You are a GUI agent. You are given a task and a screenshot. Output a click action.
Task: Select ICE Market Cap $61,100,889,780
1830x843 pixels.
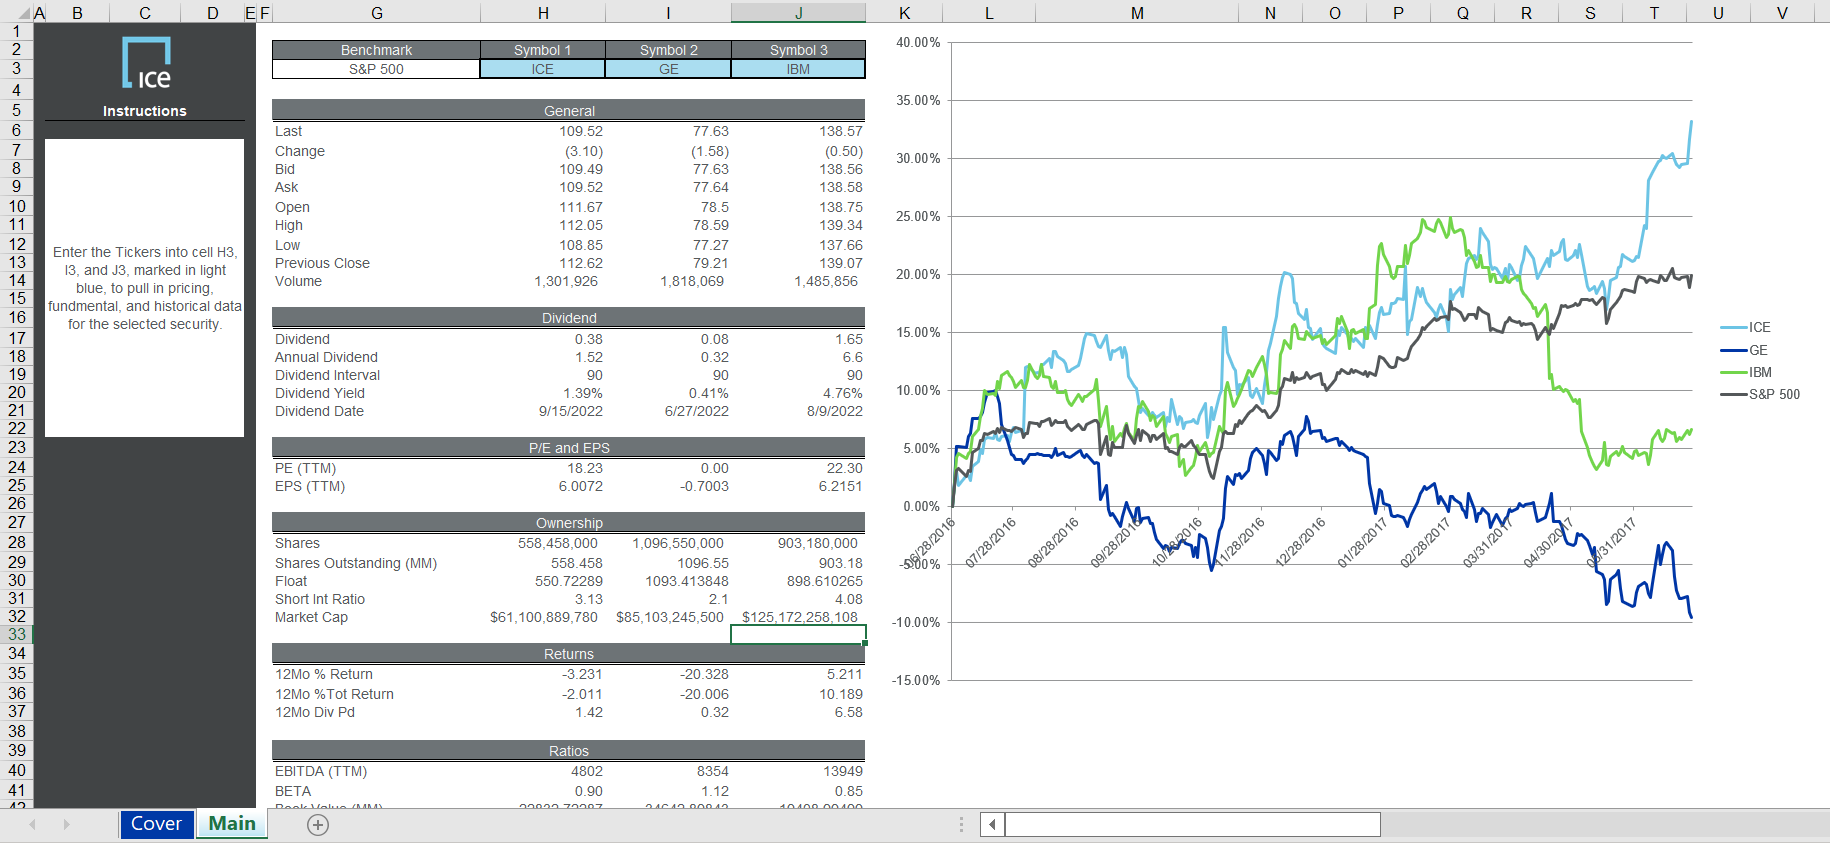544,617
